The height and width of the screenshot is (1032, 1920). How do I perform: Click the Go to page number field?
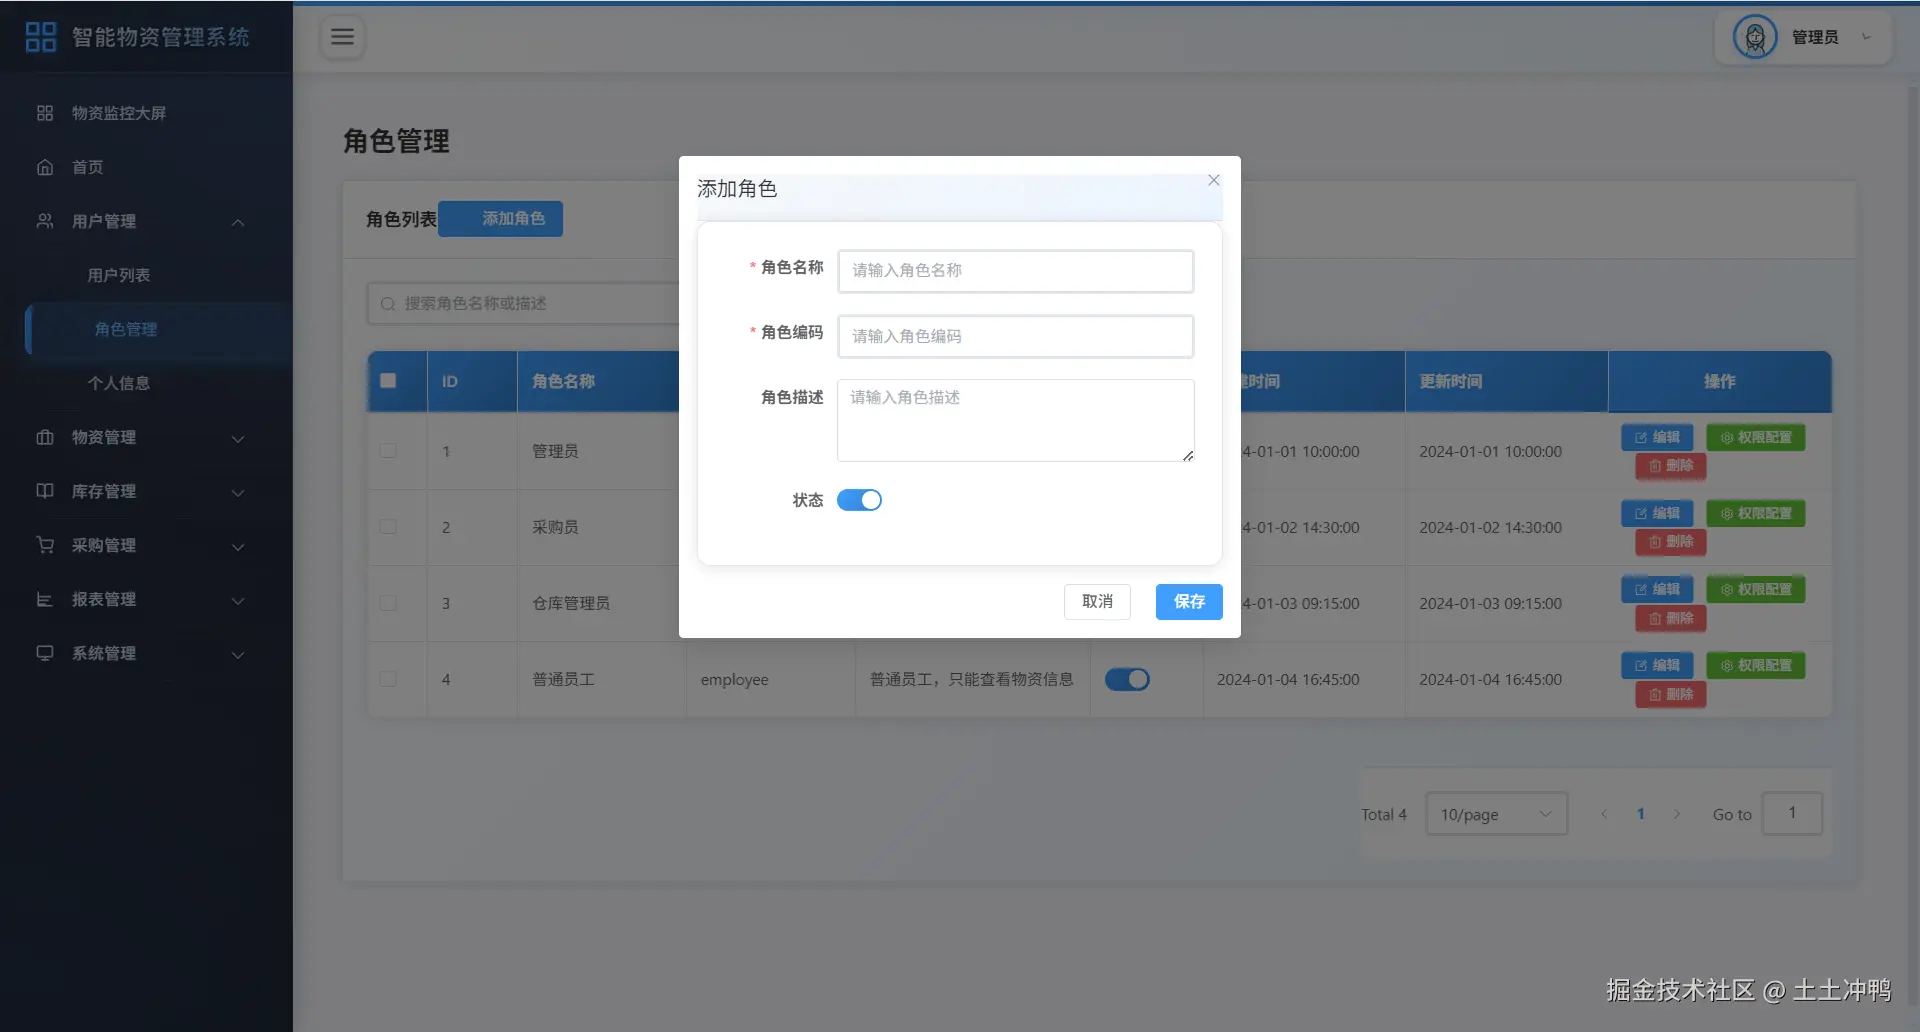(1792, 813)
